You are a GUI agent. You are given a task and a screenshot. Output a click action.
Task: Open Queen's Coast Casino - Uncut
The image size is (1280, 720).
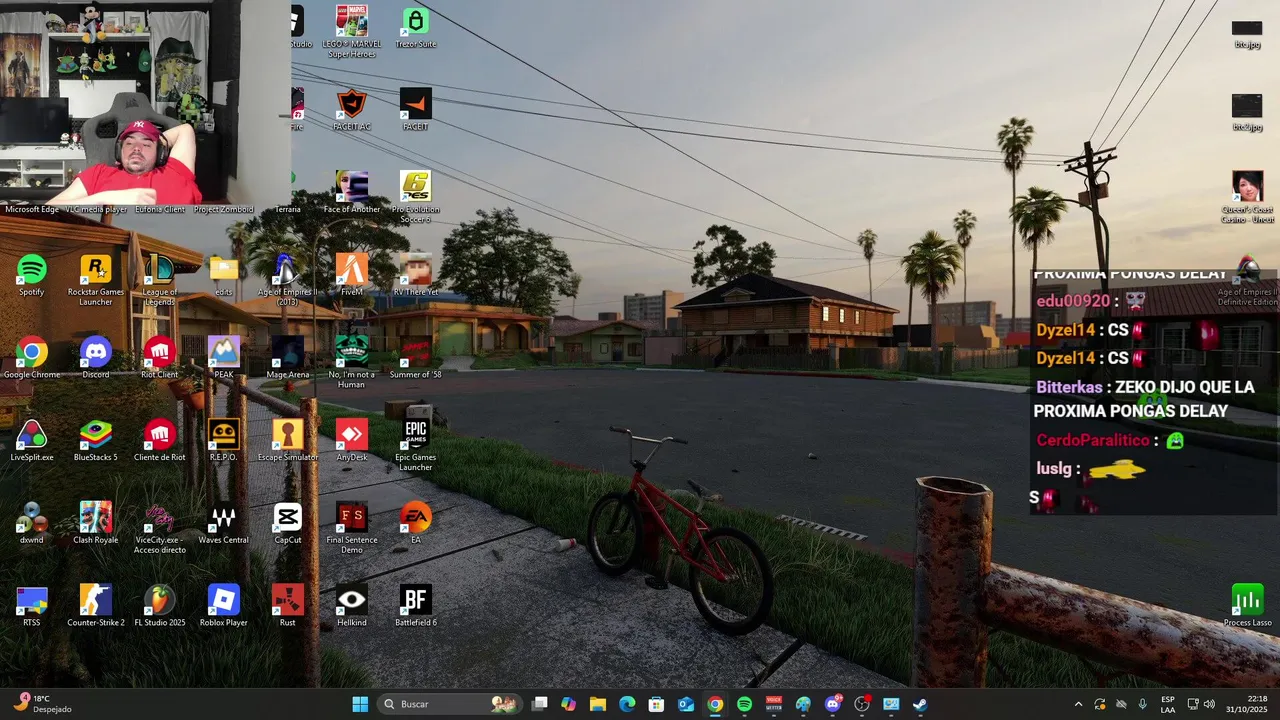click(x=1248, y=197)
